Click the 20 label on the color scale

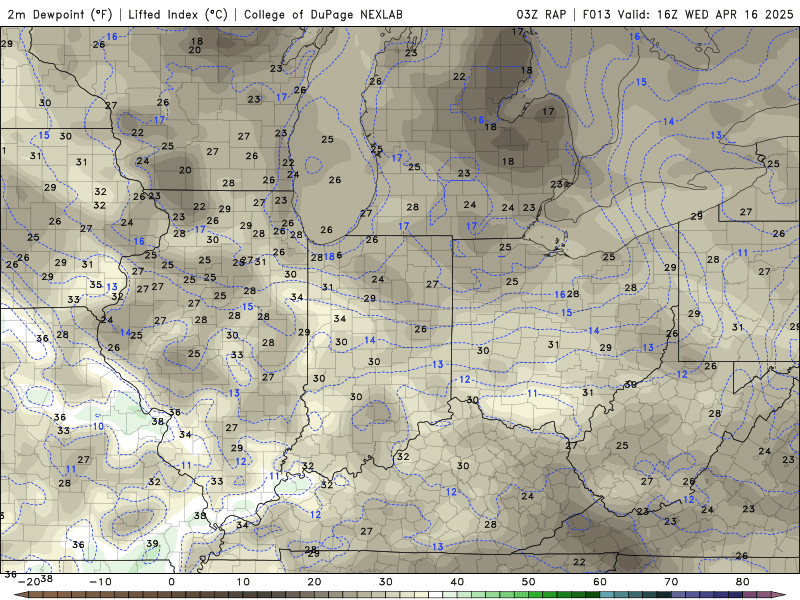[314, 582]
